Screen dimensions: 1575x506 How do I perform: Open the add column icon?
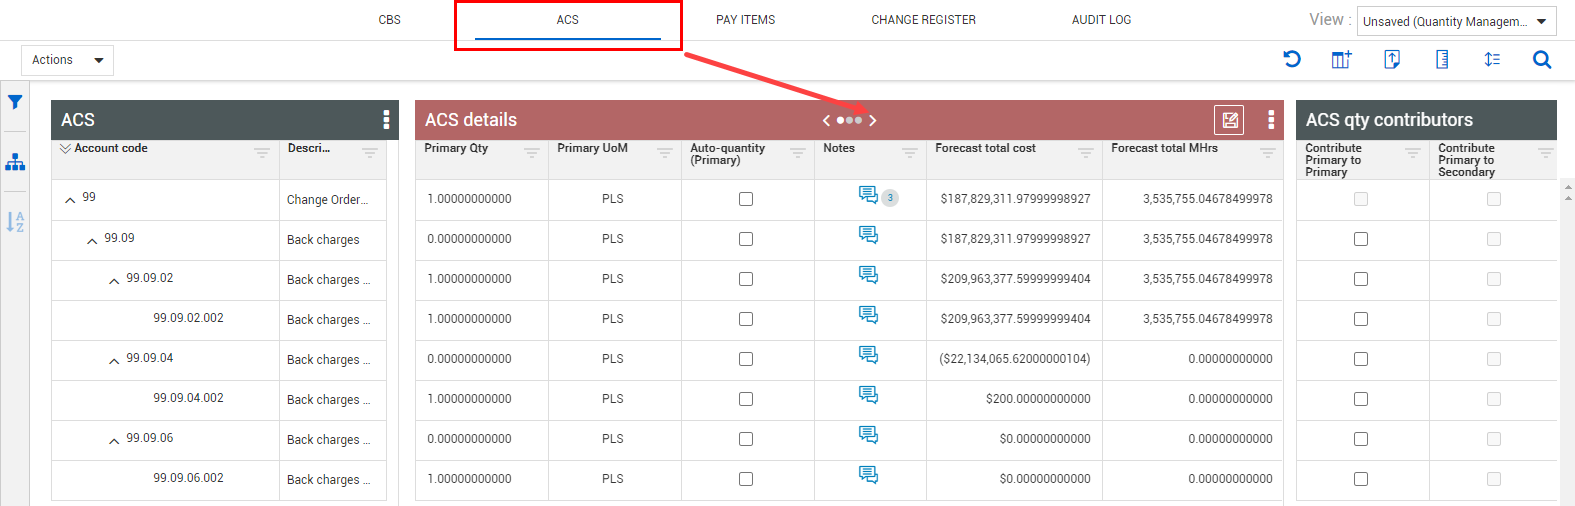pos(1342,60)
